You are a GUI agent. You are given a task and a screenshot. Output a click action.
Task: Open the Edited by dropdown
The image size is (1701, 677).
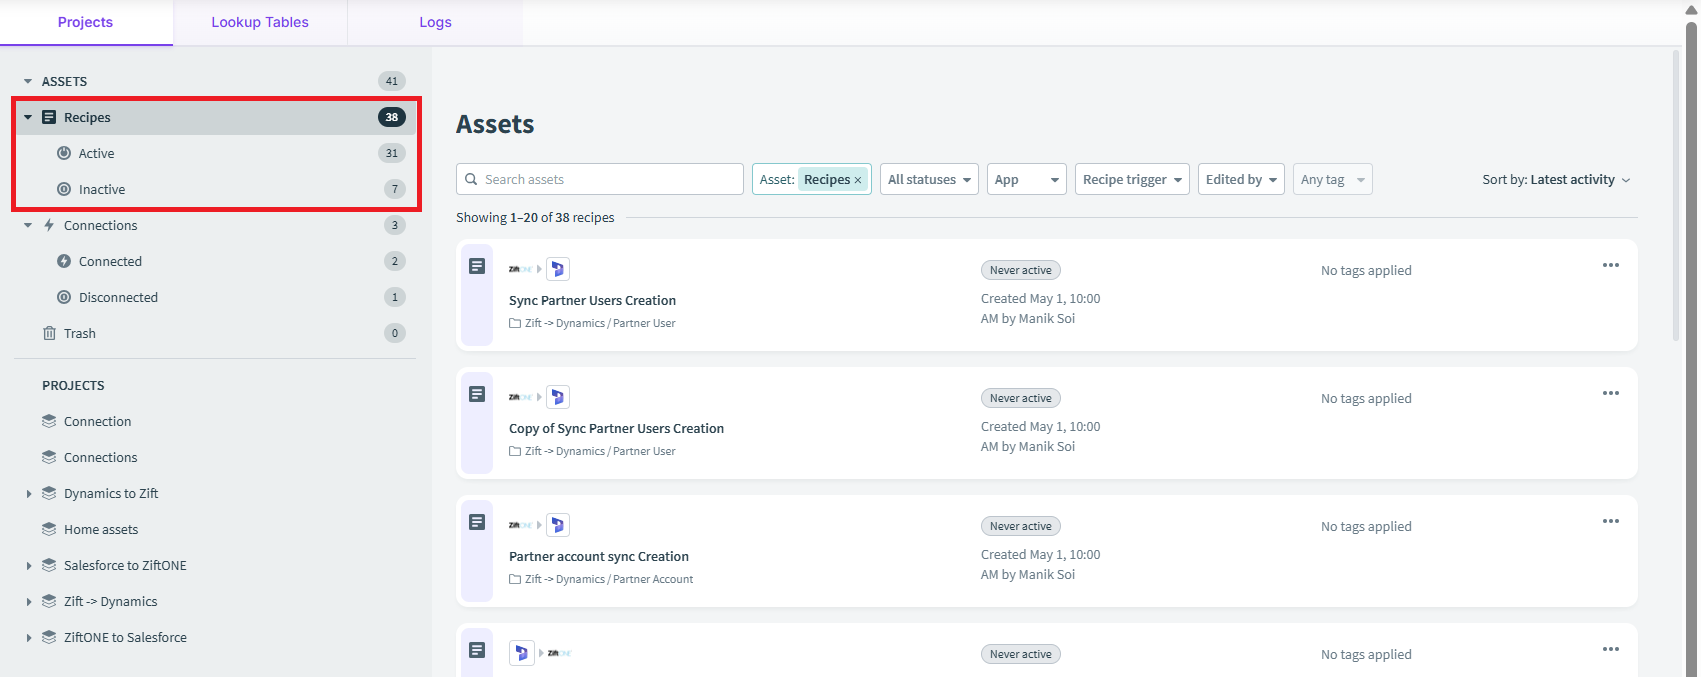(x=1241, y=179)
